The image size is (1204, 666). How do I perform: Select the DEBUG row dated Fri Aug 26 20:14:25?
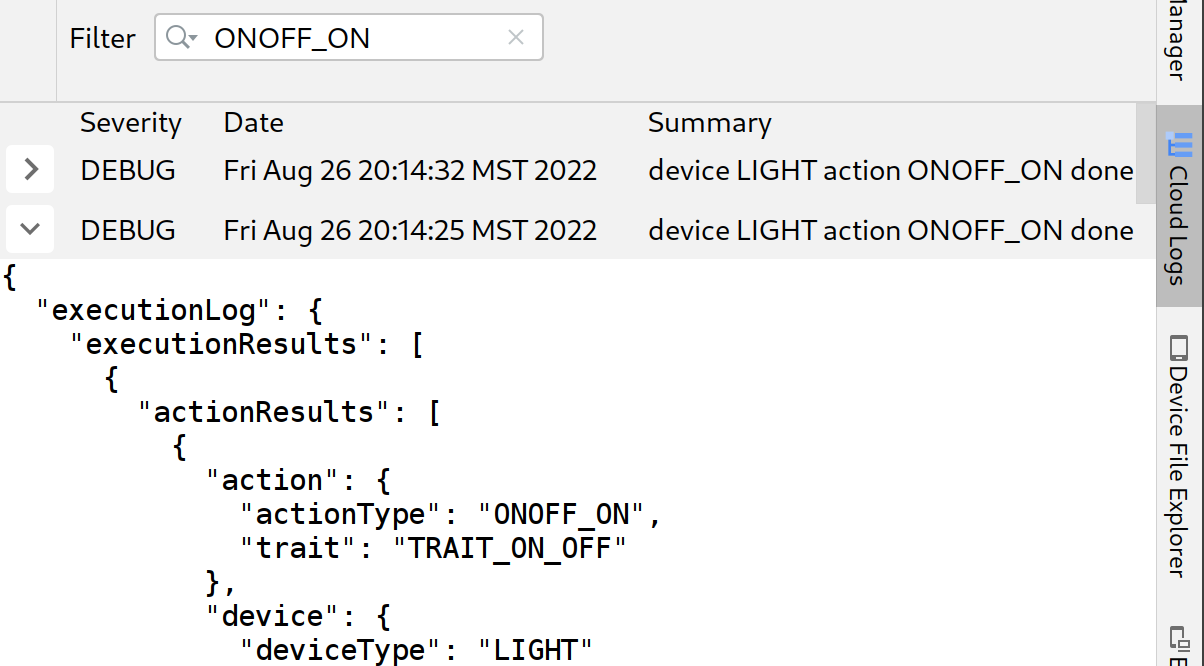pos(409,229)
